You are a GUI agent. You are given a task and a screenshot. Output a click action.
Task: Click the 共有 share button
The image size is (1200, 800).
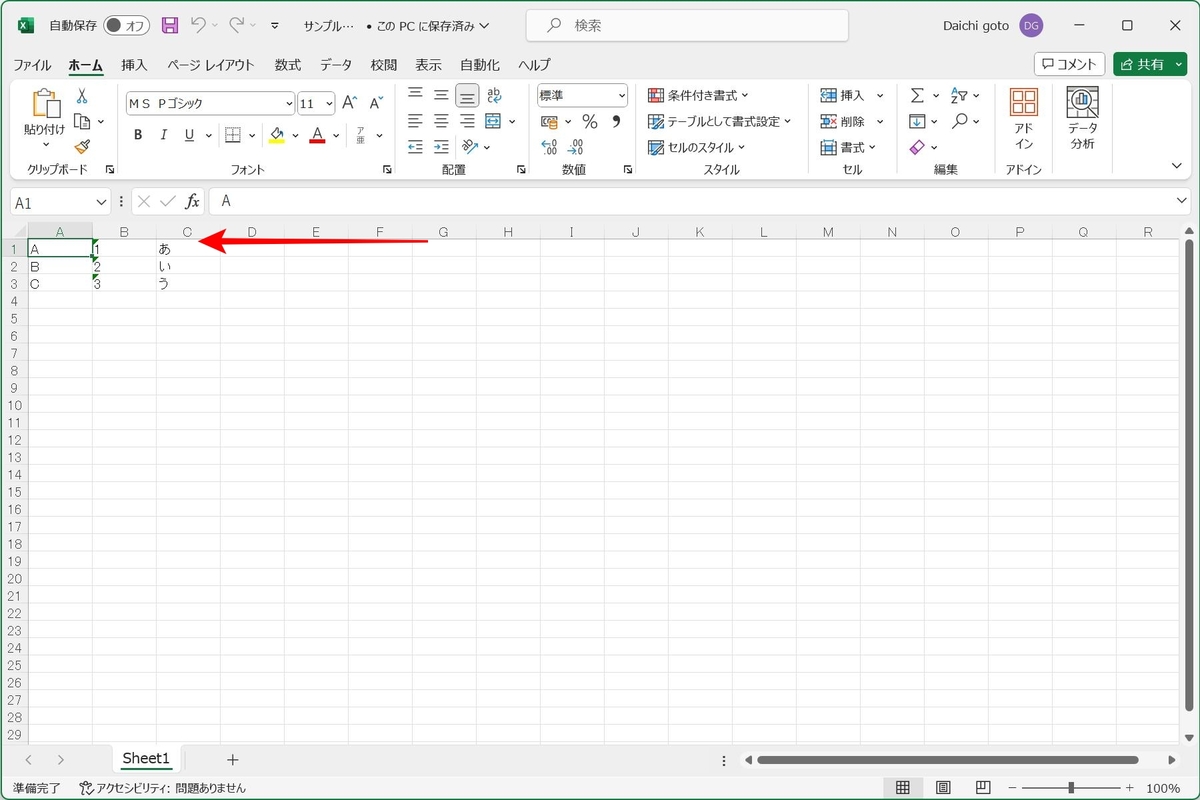1149,64
